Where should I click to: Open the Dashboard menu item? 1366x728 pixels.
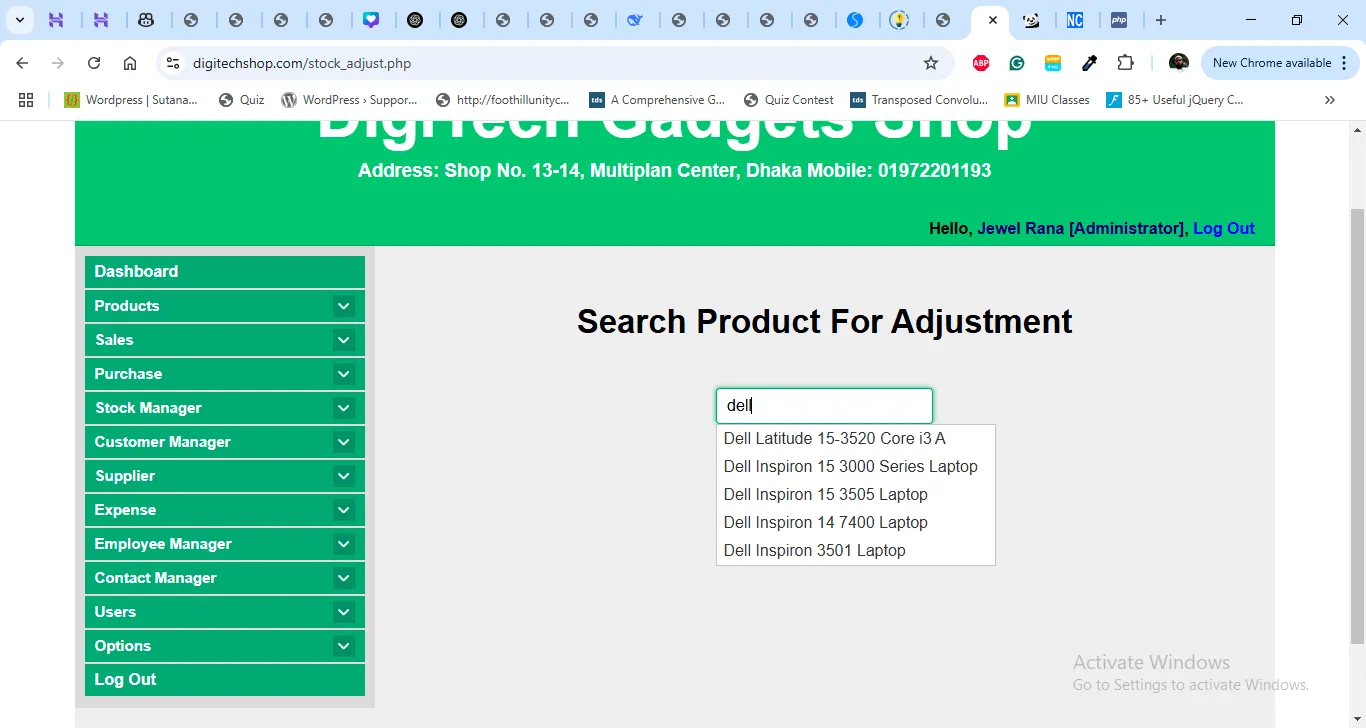click(136, 272)
